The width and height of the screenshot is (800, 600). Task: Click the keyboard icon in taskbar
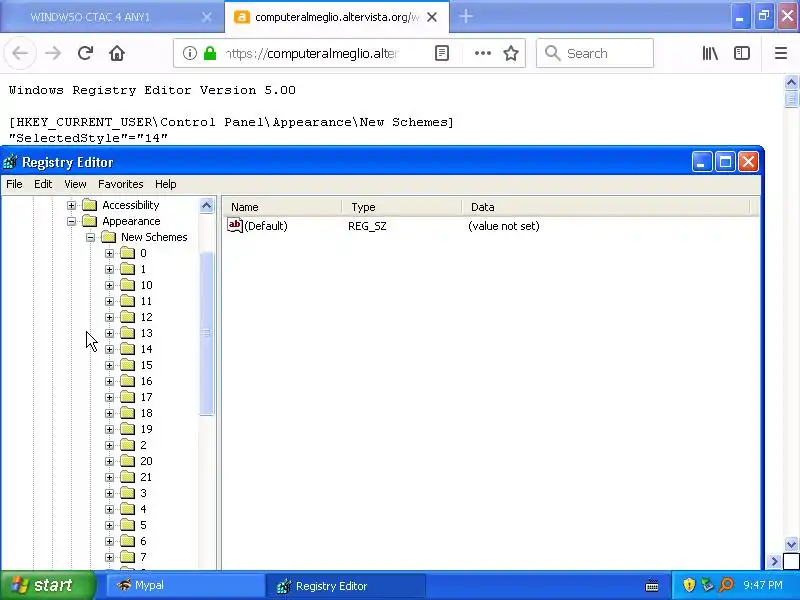[x=652, y=585]
